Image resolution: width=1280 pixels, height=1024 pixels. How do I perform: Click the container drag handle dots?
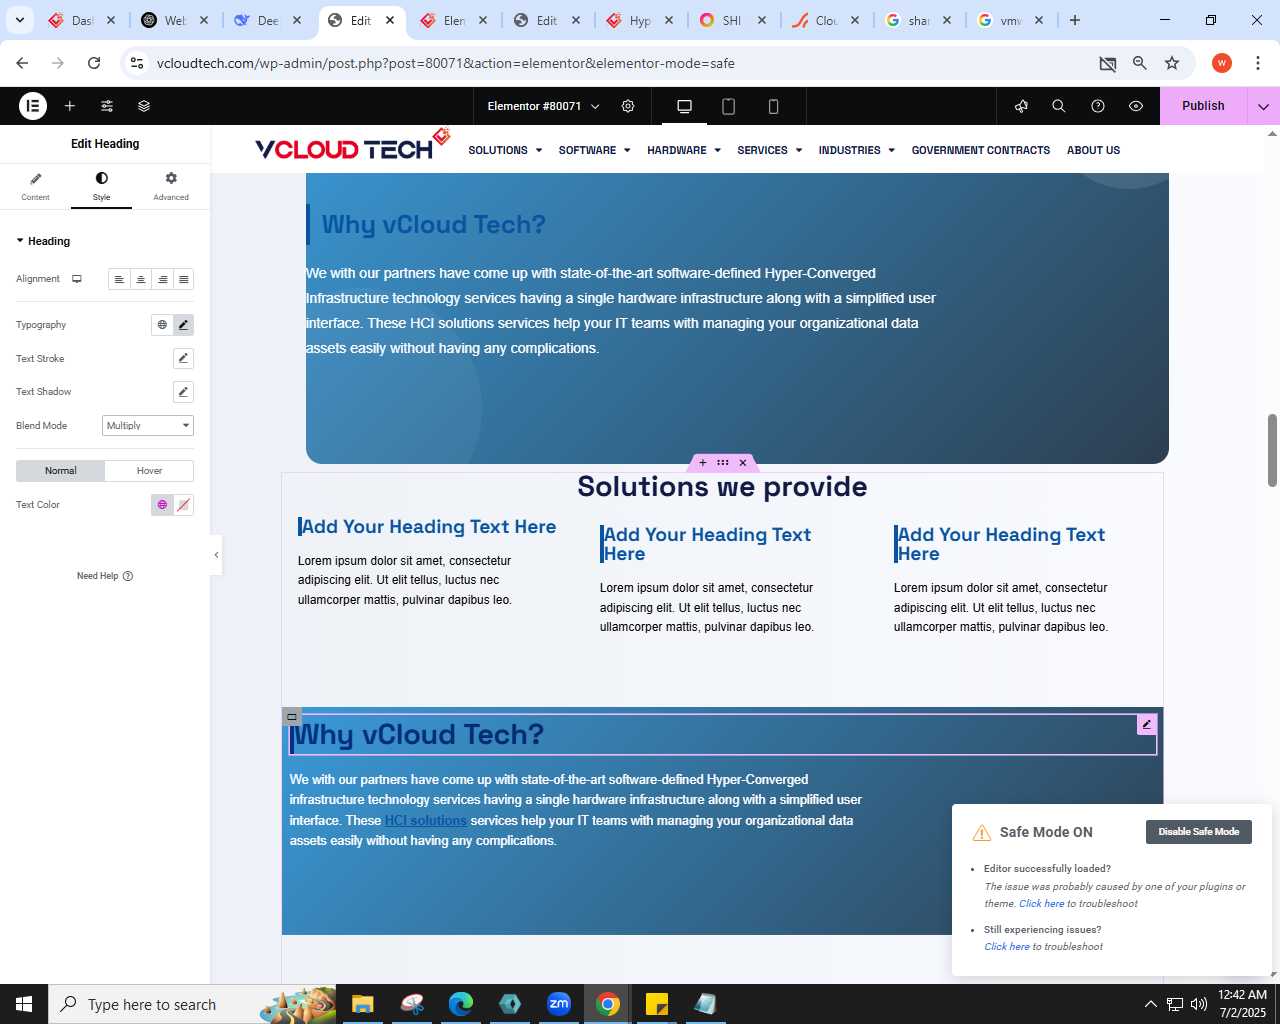[722, 463]
